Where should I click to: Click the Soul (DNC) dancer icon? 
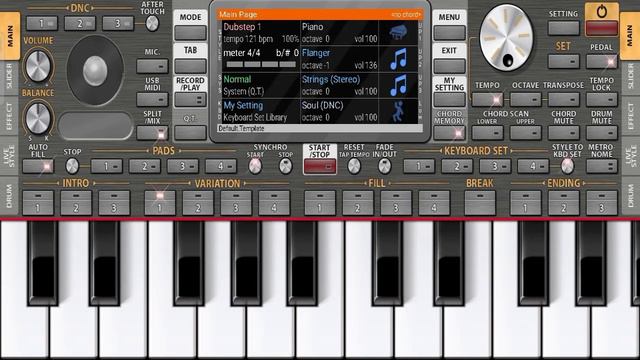click(x=398, y=111)
